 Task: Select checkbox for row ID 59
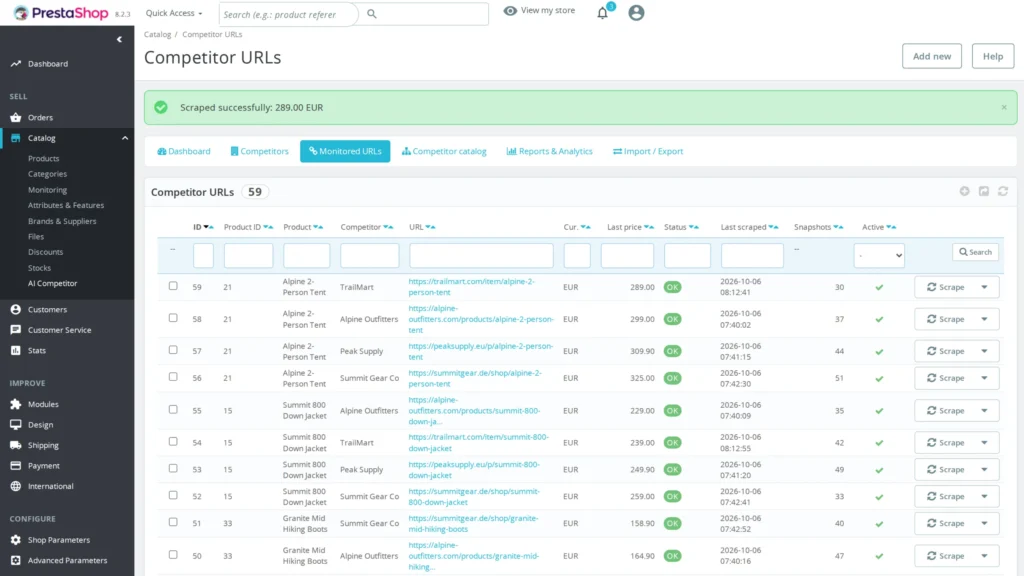173,286
